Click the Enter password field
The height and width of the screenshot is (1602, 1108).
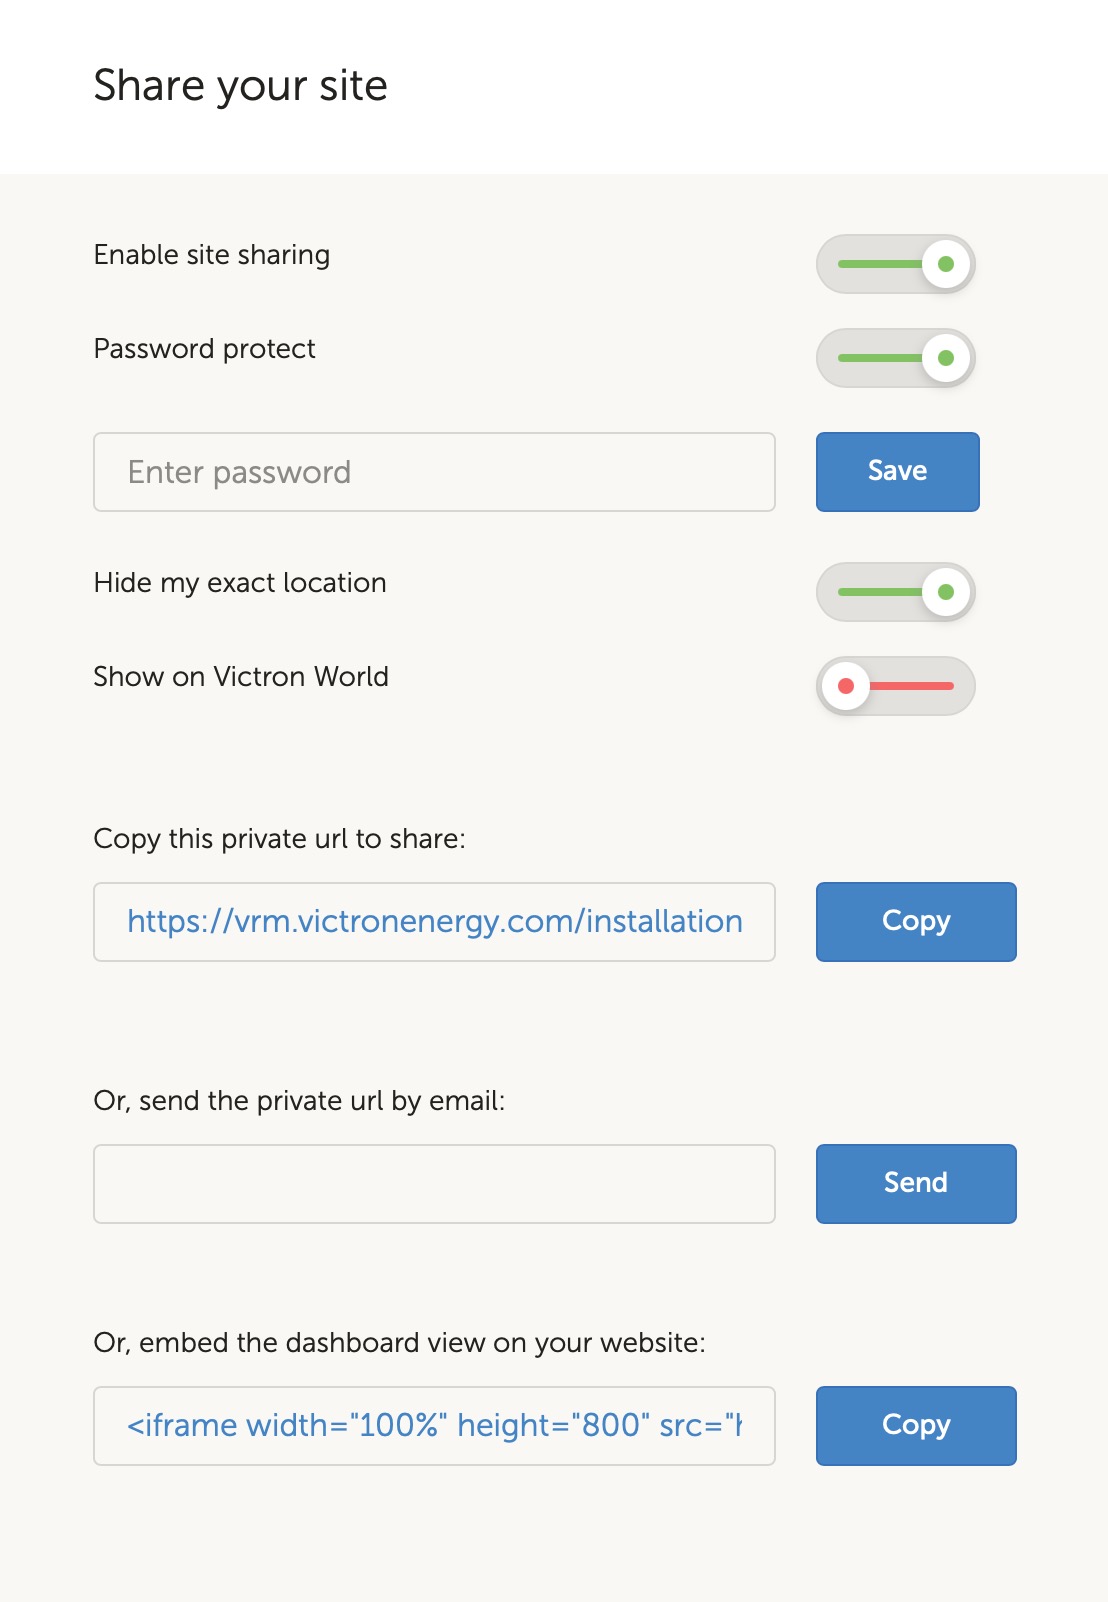click(x=434, y=472)
